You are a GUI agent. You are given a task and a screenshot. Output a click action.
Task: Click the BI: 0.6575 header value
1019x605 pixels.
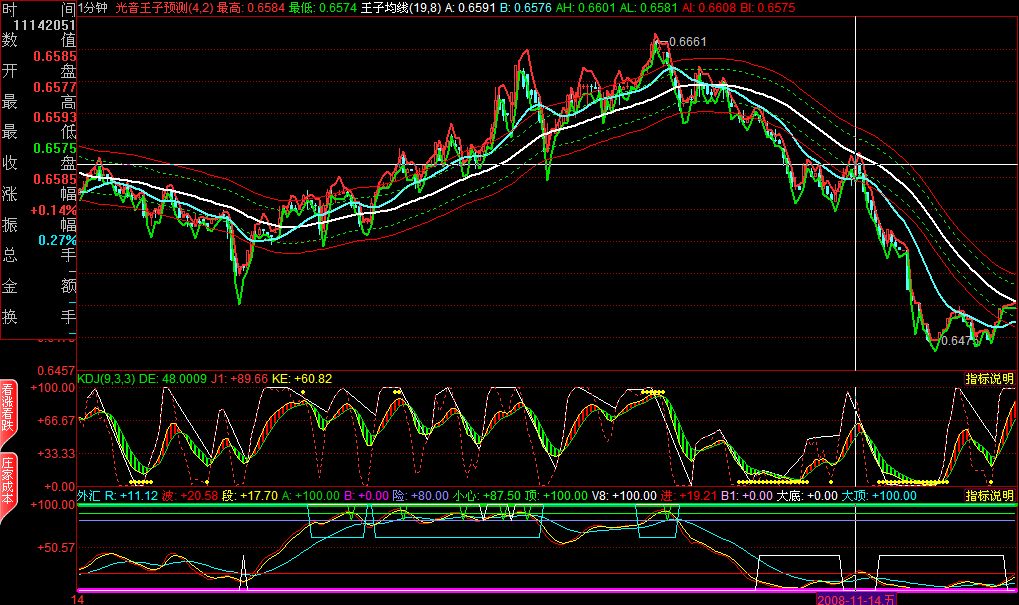tap(767, 8)
